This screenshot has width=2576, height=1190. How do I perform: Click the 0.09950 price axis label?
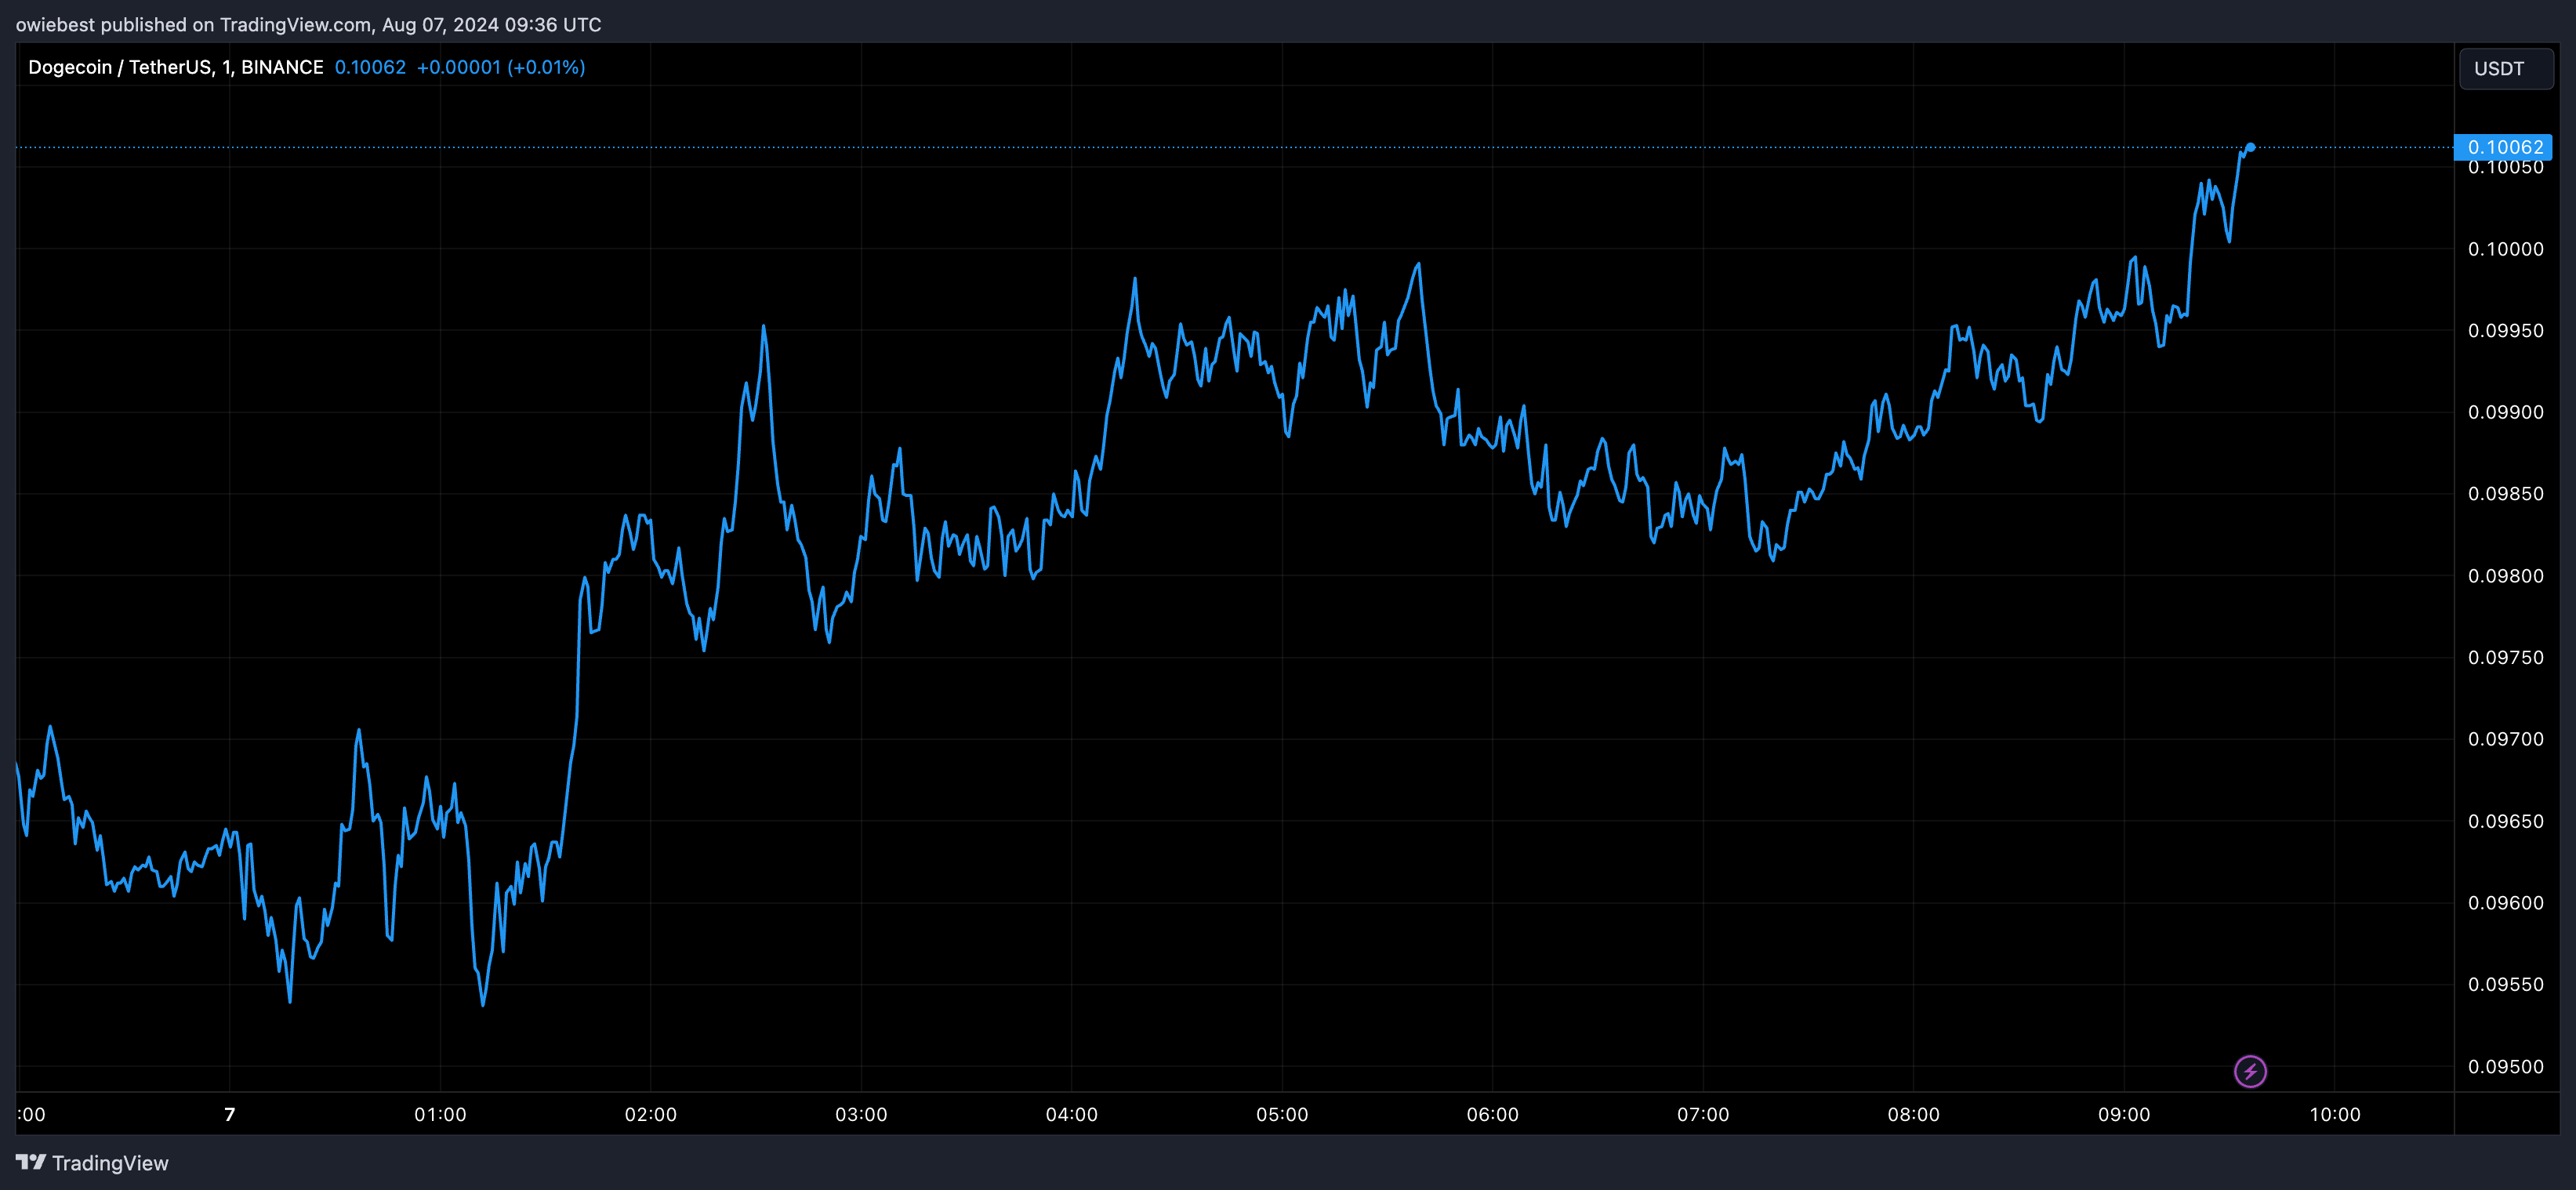(2505, 331)
